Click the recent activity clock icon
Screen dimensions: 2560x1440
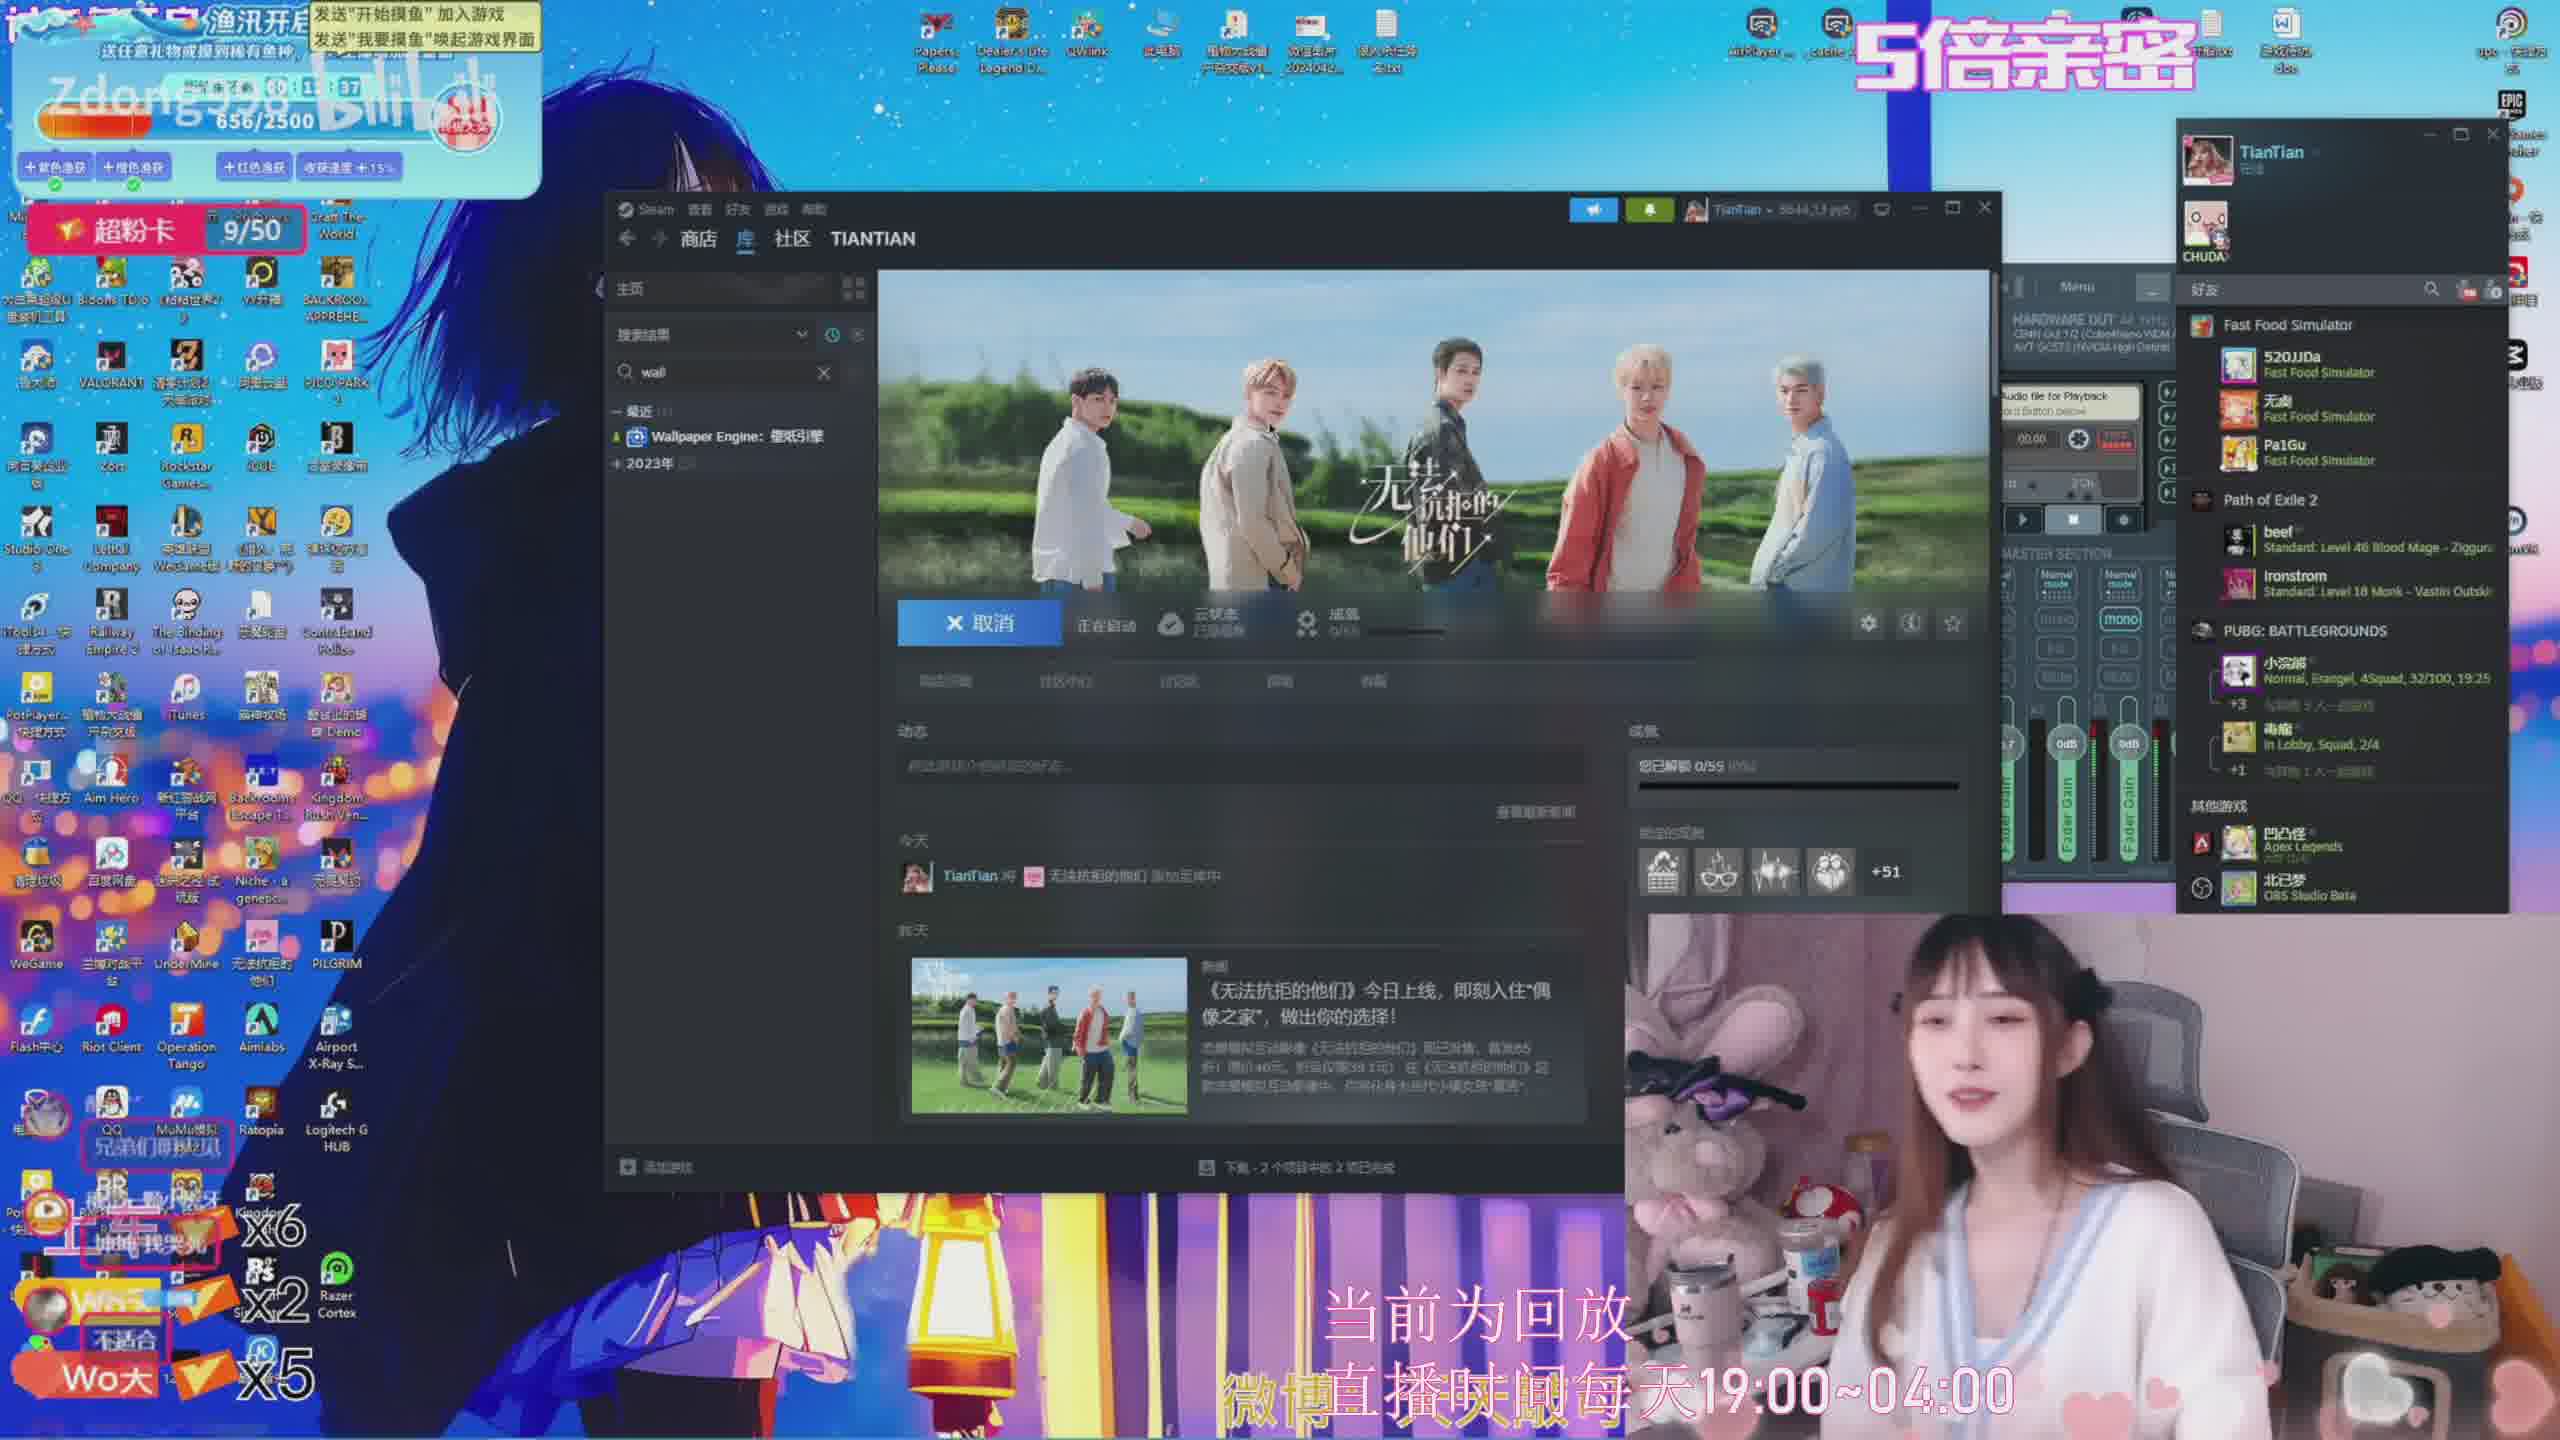(832, 335)
